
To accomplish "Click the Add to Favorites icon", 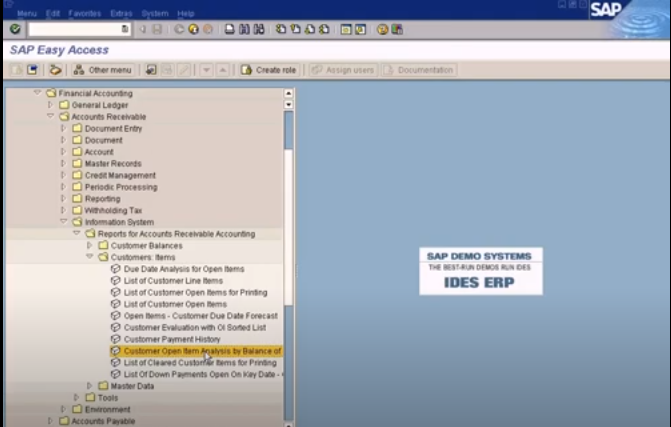I will (x=151, y=70).
